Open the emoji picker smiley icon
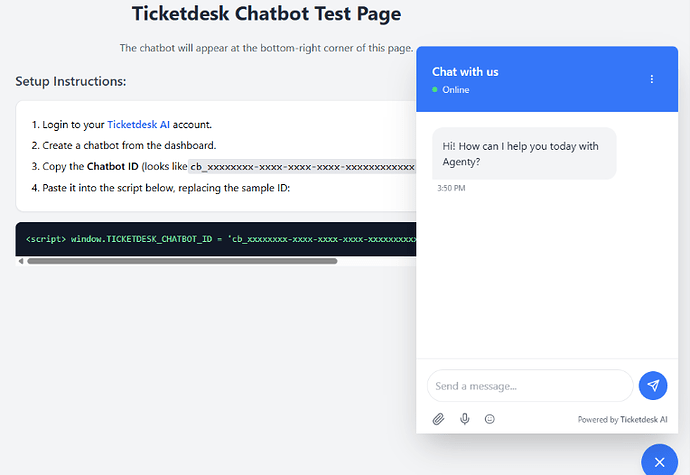Viewport: 690px width, 475px height. 489,419
